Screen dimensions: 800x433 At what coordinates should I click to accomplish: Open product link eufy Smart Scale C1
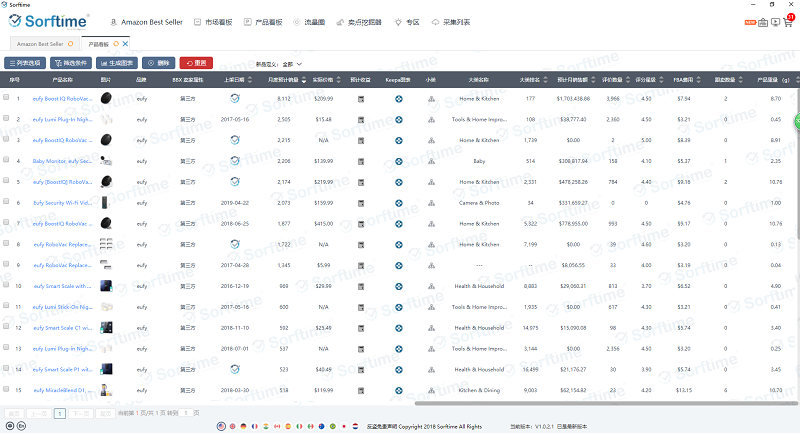(x=62, y=328)
